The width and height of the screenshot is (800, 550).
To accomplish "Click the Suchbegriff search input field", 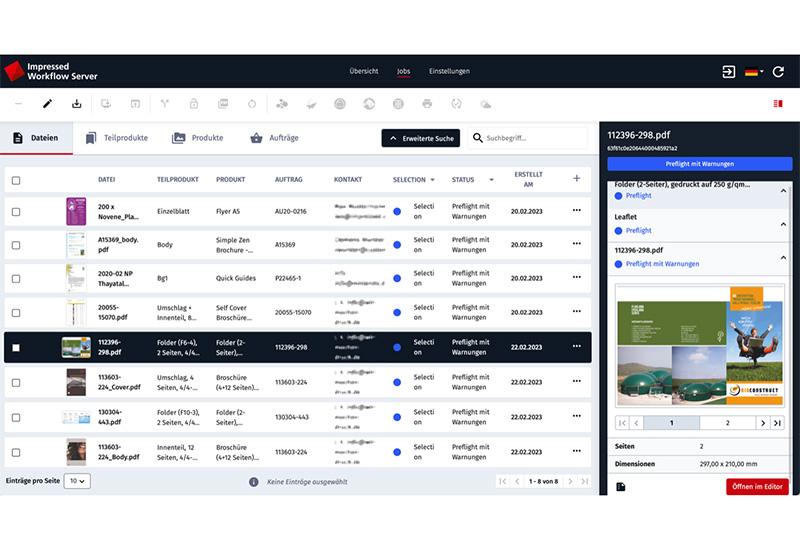I will 533,138.
